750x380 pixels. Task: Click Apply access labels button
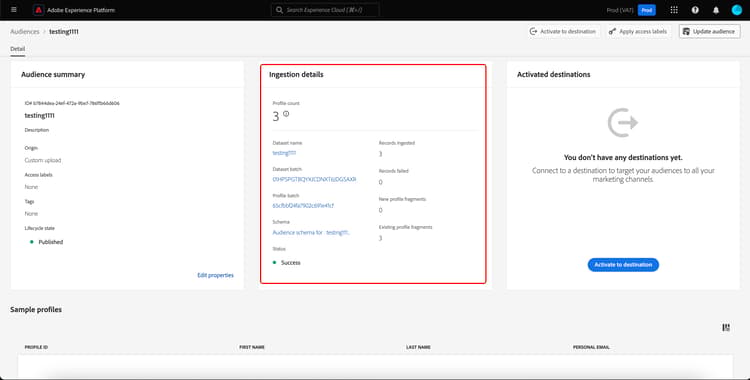click(638, 32)
